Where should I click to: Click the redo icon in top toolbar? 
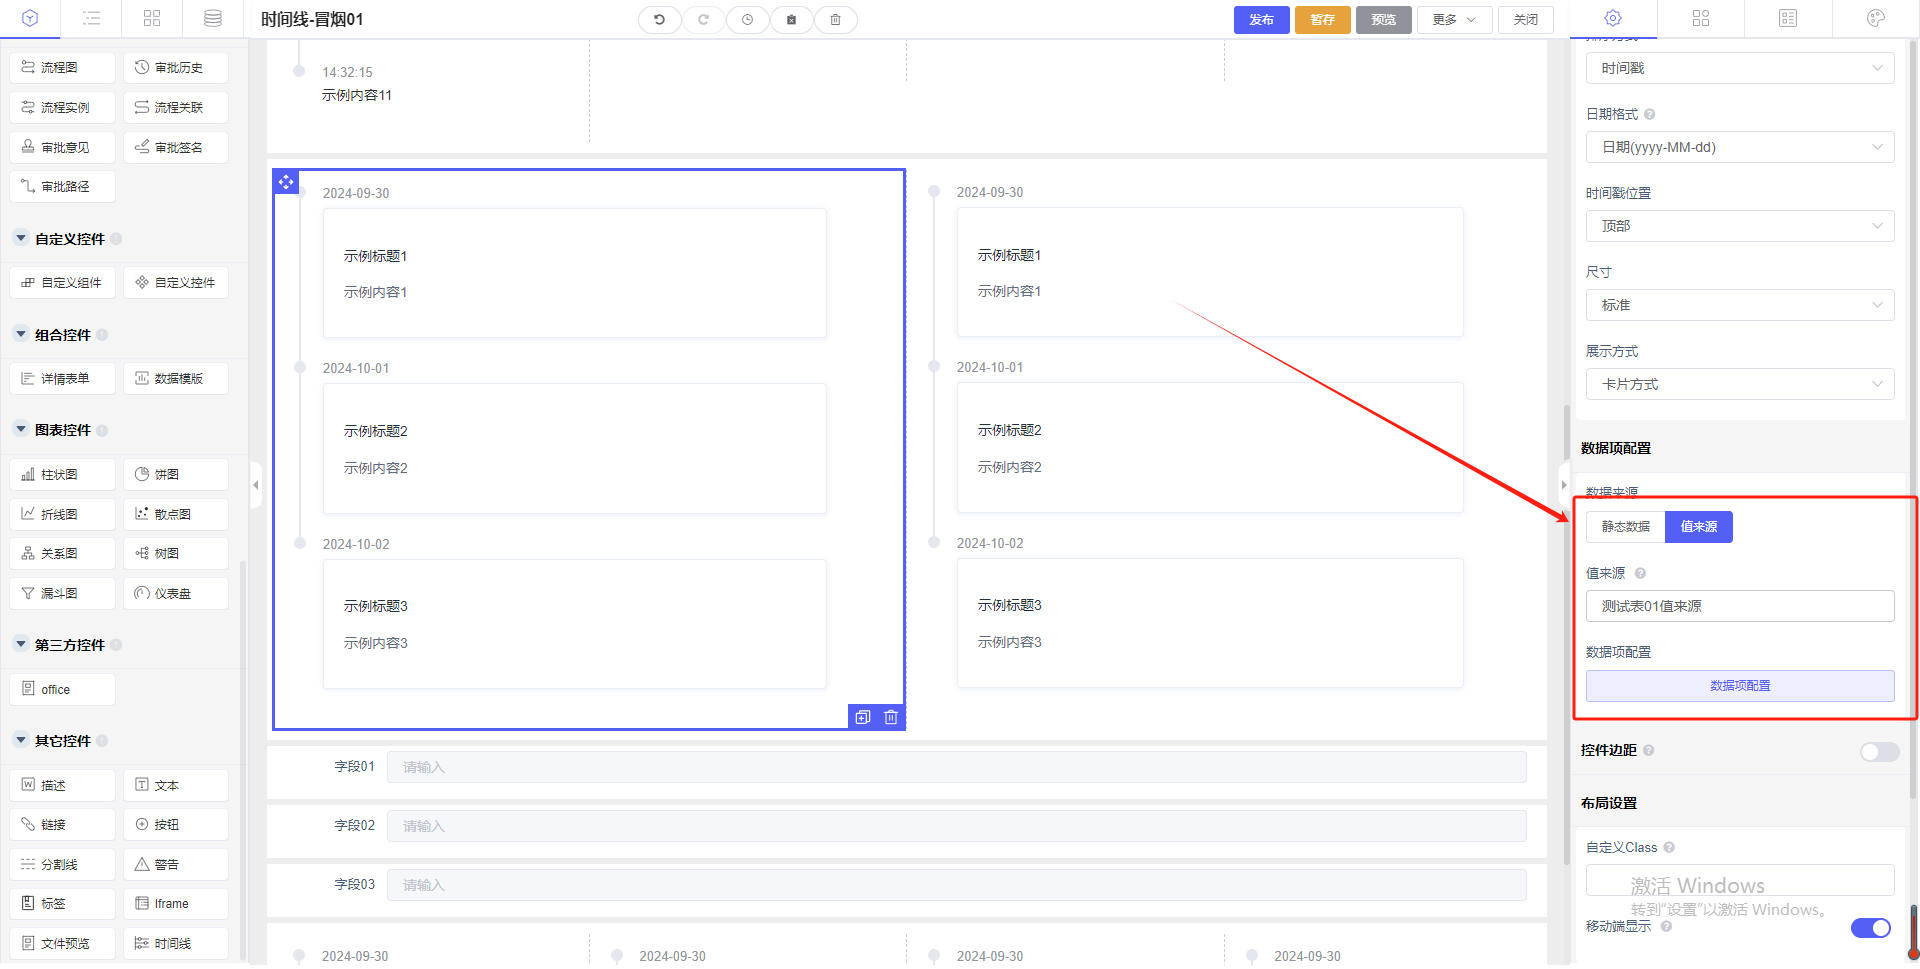(703, 20)
